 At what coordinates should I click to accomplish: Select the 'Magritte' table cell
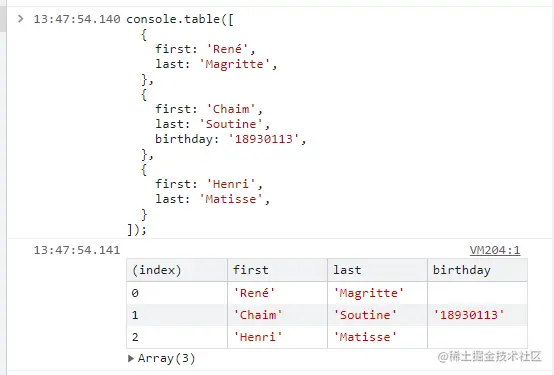(x=377, y=293)
